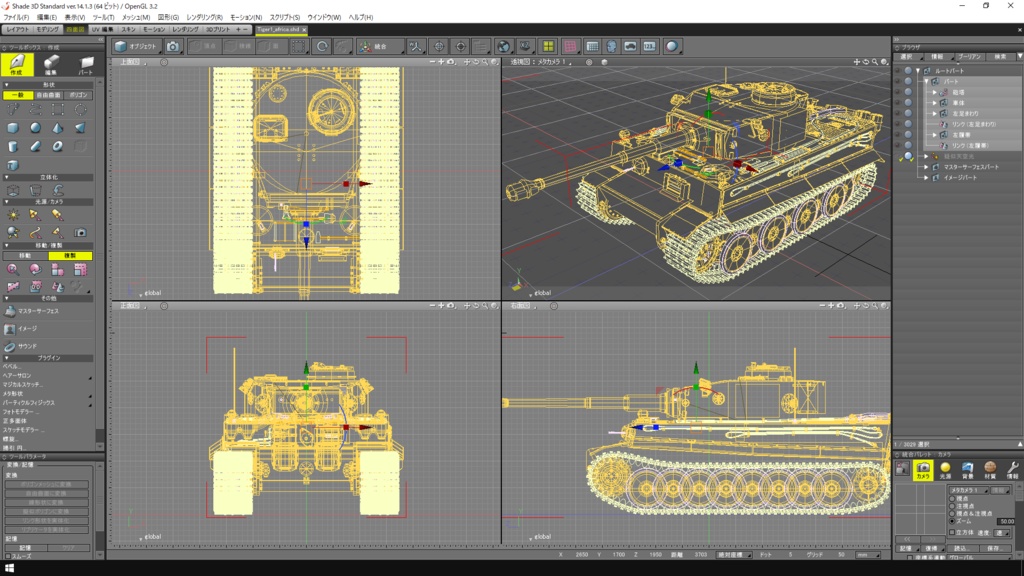The width and height of the screenshot is (1024, 576).
Task: Click the camera icon in the control bar
Action: pyautogui.click(x=173, y=46)
